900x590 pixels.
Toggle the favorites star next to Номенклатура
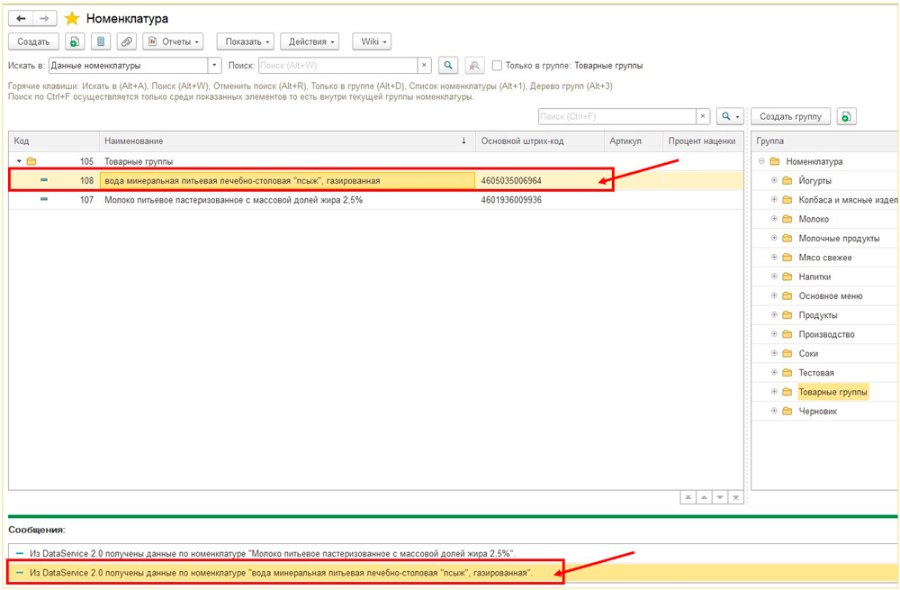(72, 19)
